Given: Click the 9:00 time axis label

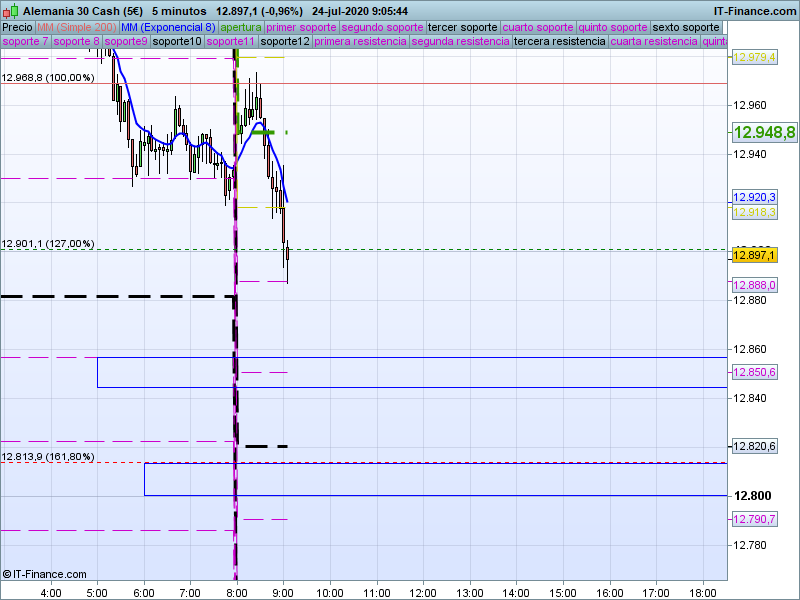Looking at the screenshot, I should tap(283, 593).
